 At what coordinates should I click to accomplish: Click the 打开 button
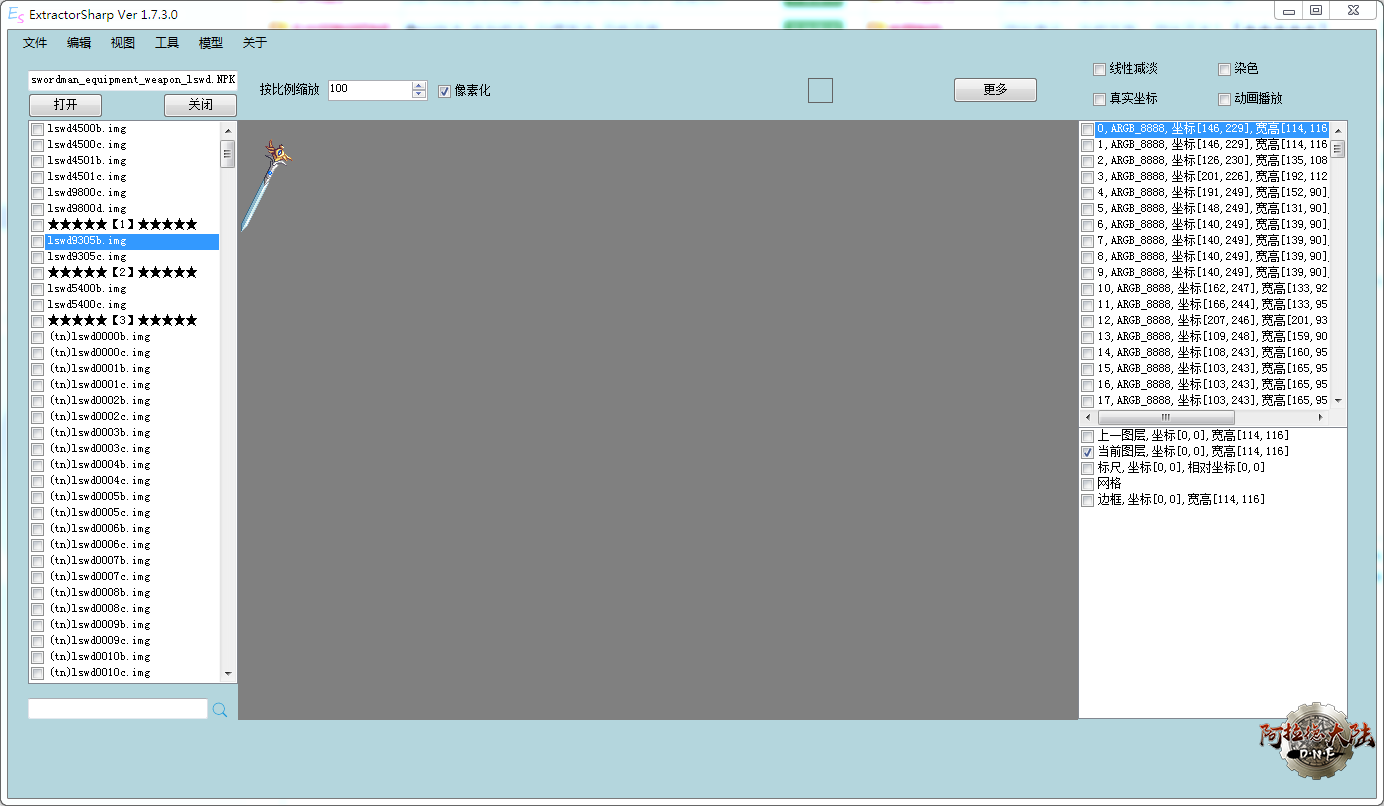(x=65, y=105)
